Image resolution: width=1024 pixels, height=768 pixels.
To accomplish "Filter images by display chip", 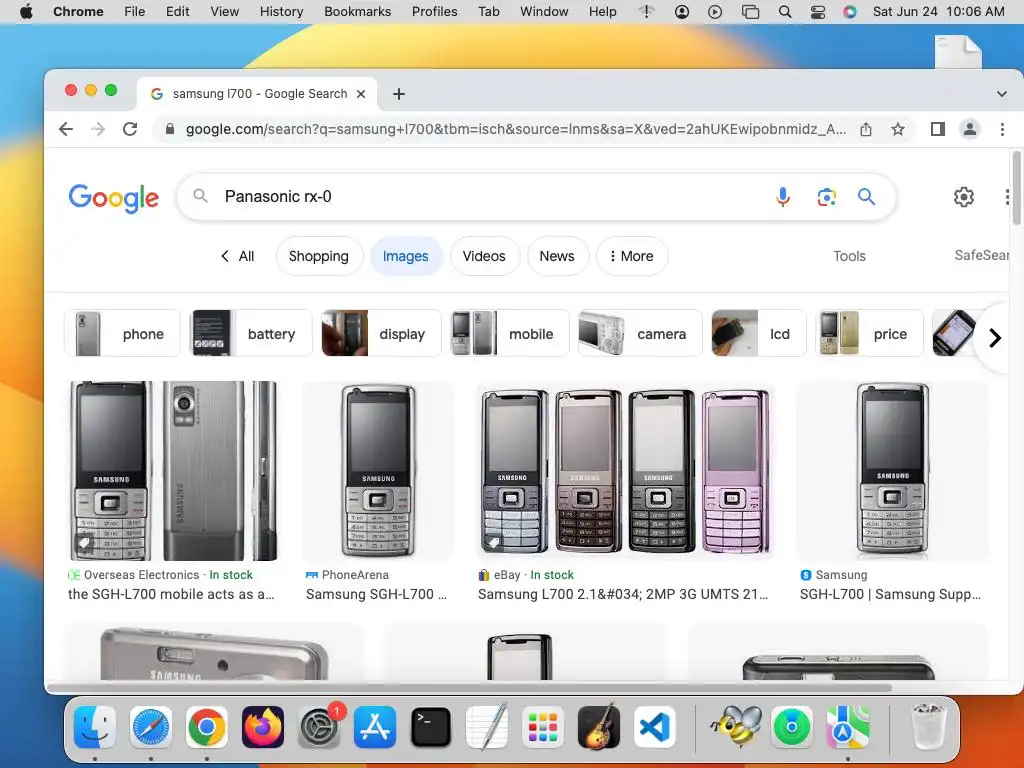I will click(381, 334).
